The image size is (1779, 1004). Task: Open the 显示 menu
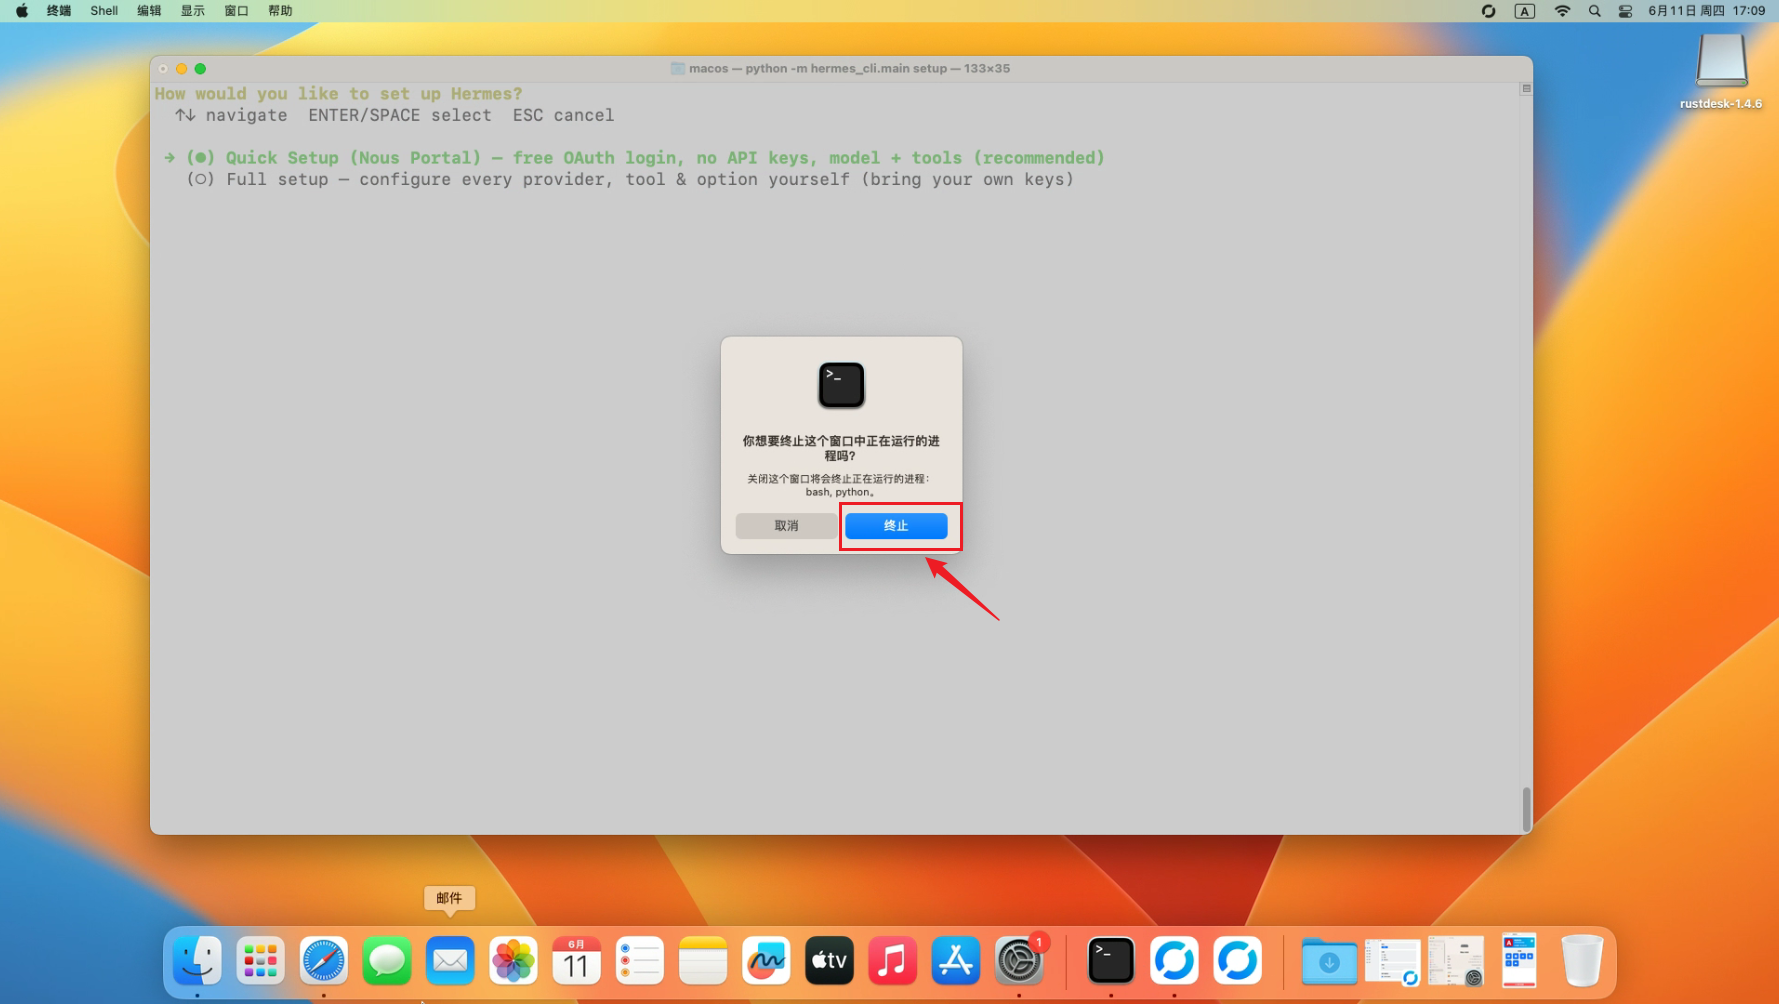tap(193, 11)
